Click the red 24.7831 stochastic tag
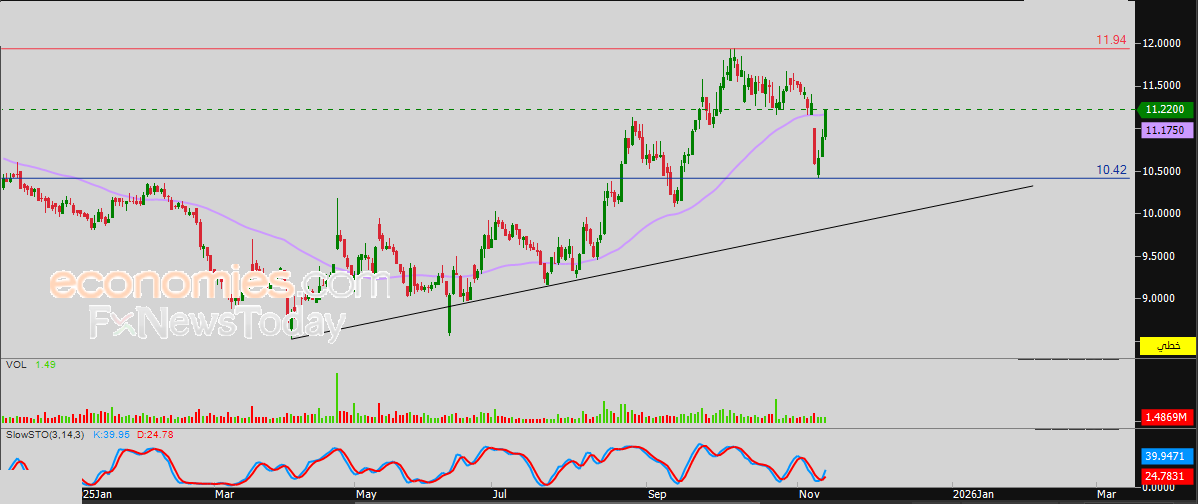This screenshot has width=1198, height=504. click(x=1167, y=477)
